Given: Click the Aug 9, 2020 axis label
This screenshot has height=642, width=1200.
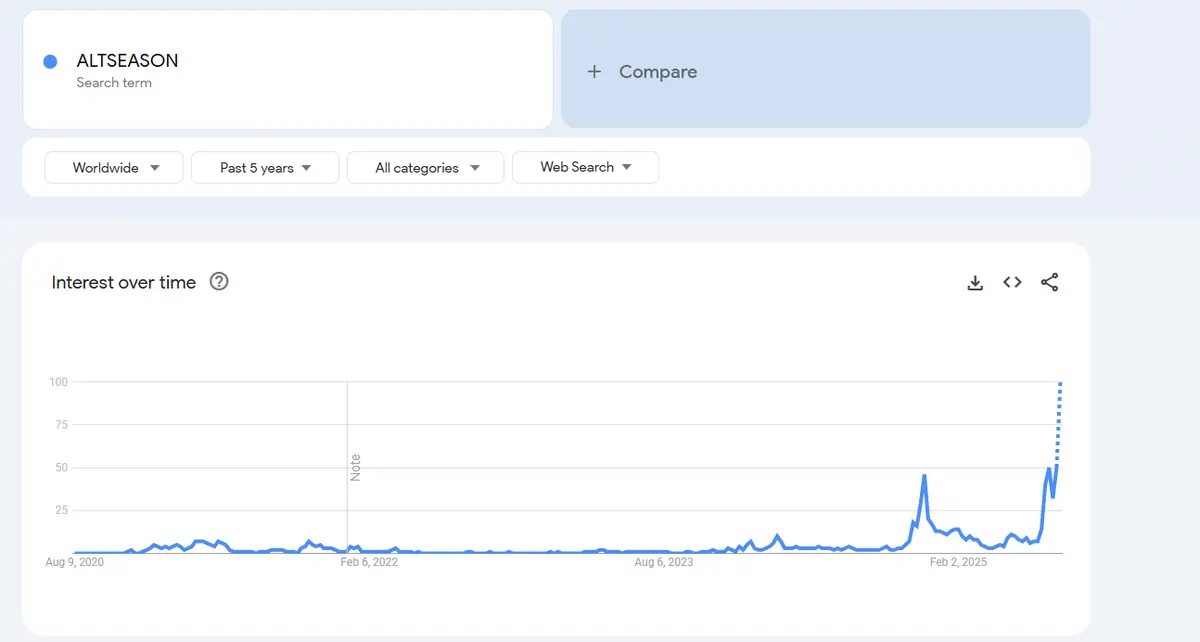Looking at the screenshot, I should [75, 562].
